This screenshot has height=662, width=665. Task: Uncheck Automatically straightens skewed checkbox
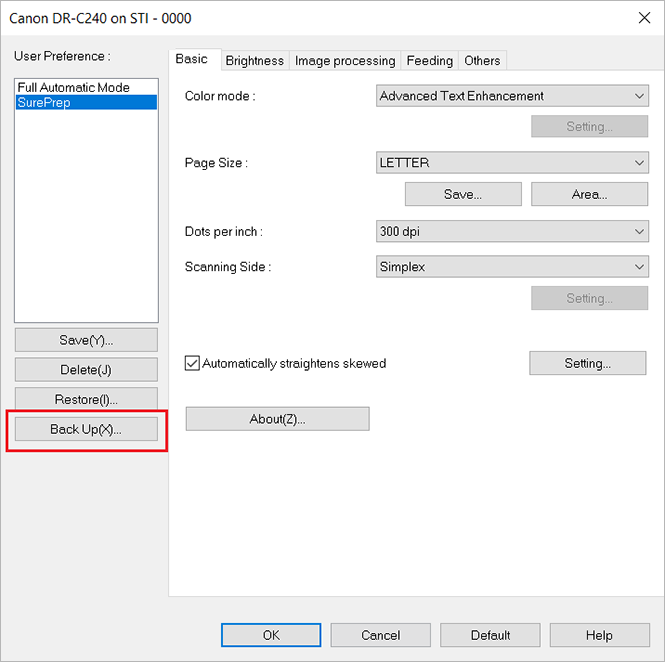[x=193, y=364]
